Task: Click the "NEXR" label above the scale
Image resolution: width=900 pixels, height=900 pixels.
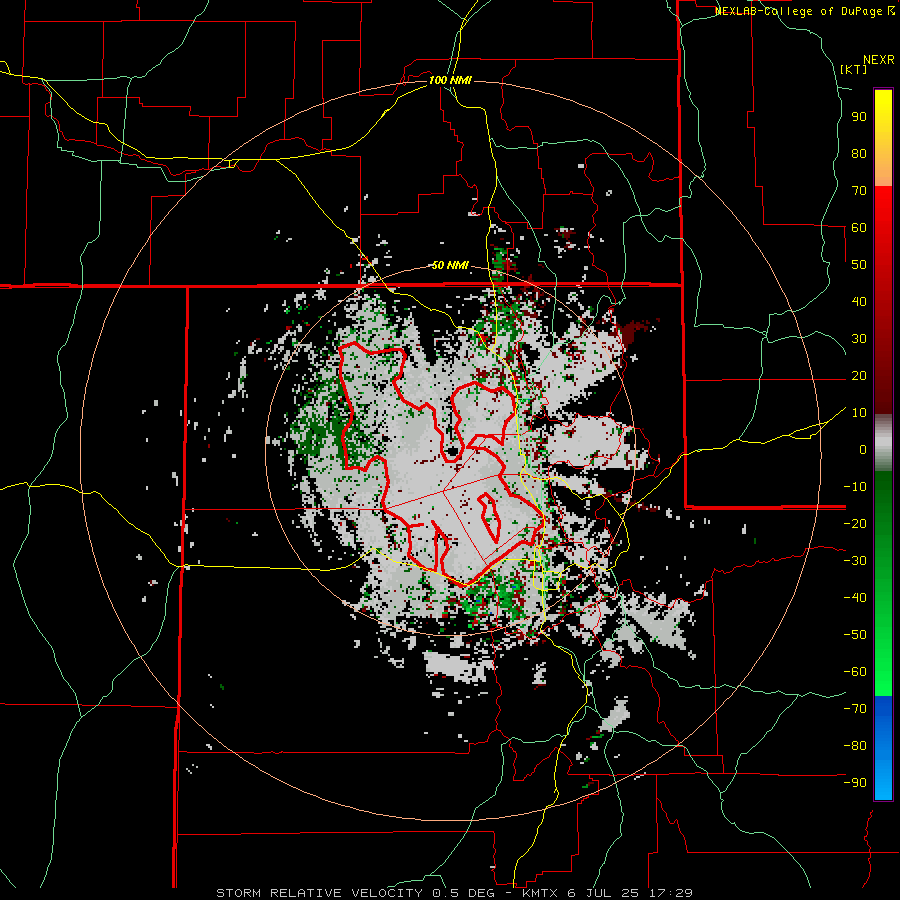Action: (879, 60)
